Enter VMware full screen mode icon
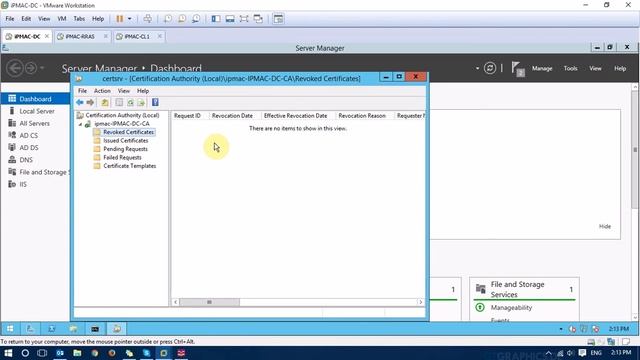The width and height of the screenshot is (640, 360). tap(244, 19)
